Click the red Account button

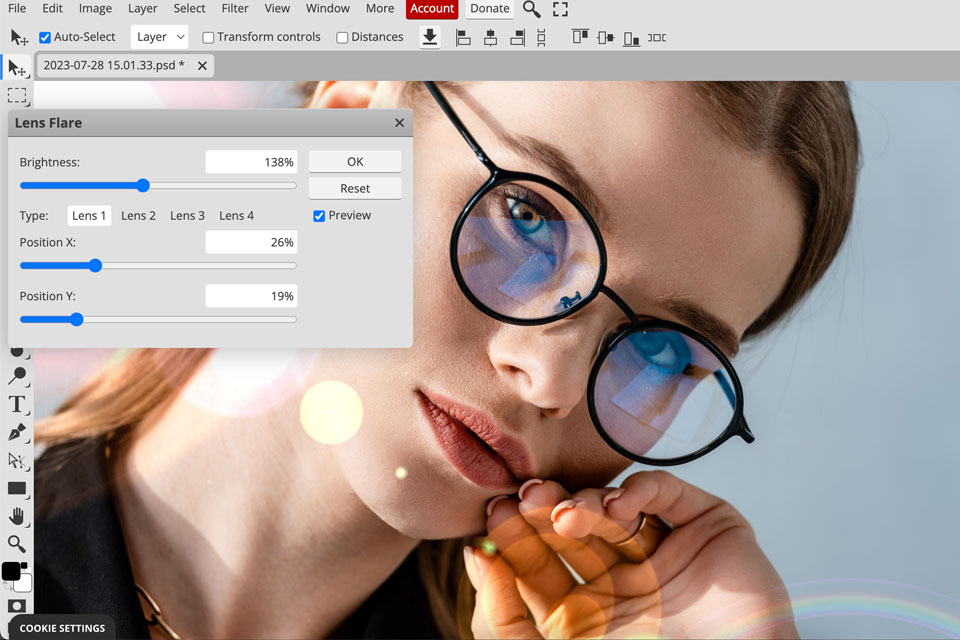tap(432, 9)
